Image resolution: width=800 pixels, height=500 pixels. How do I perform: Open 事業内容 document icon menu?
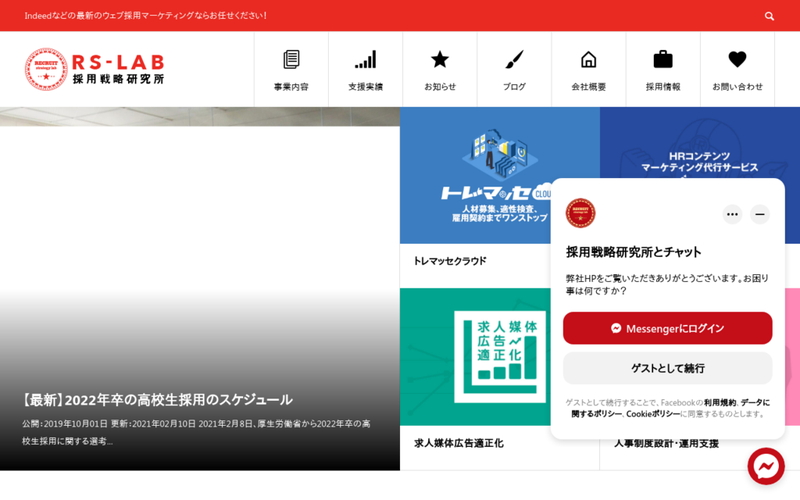pyautogui.click(x=291, y=60)
